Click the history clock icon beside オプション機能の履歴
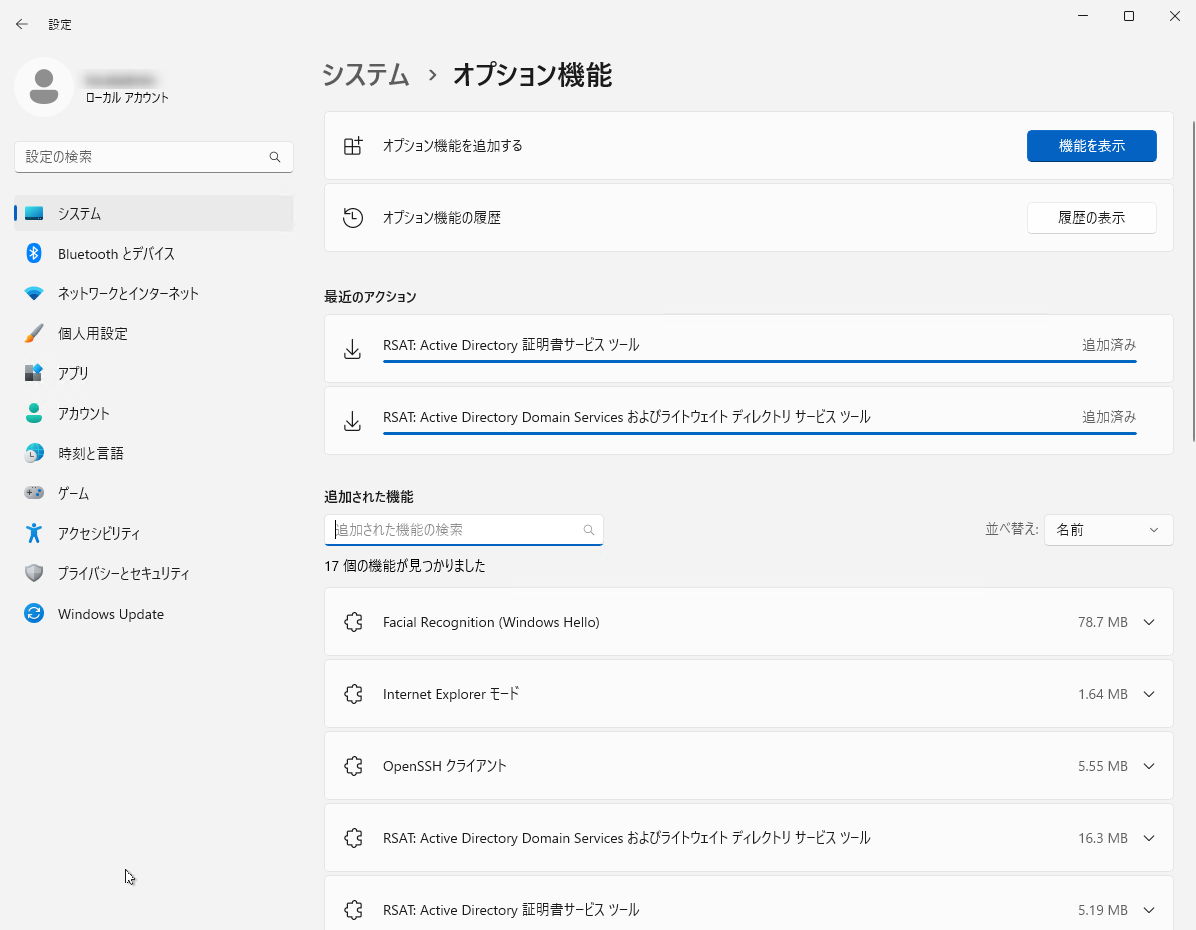 352,217
